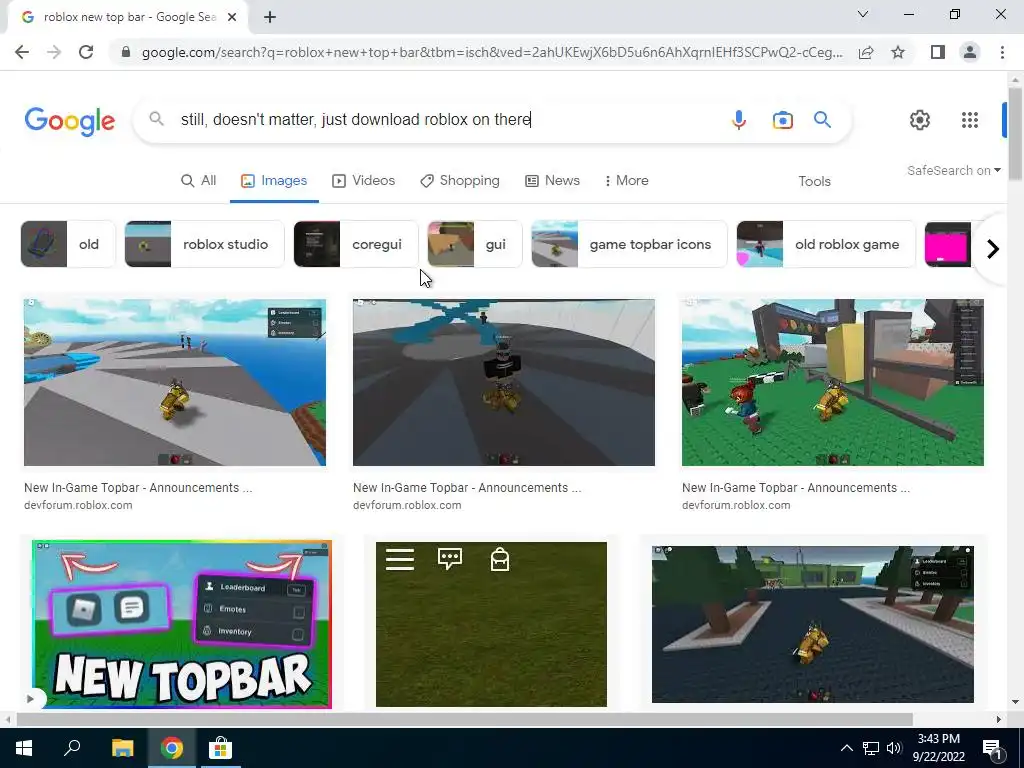
Task: Expand the More search options
Action: (626, 181)
